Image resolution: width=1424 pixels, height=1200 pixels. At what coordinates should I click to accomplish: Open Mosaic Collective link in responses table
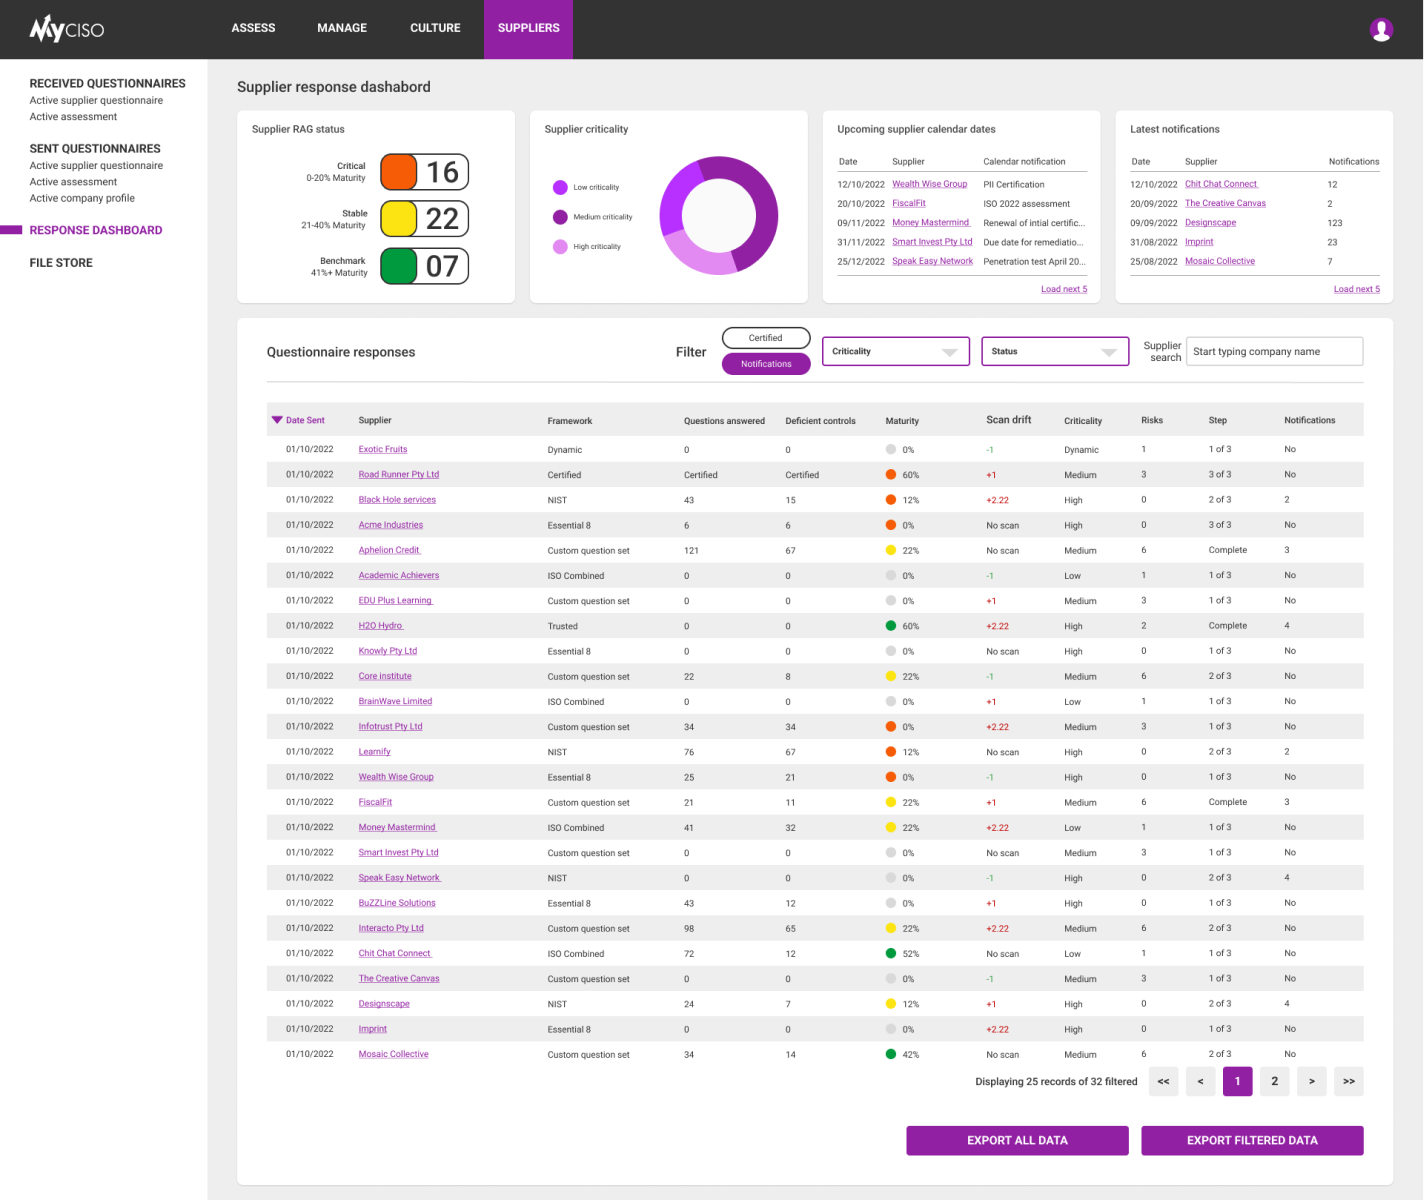393,1054
